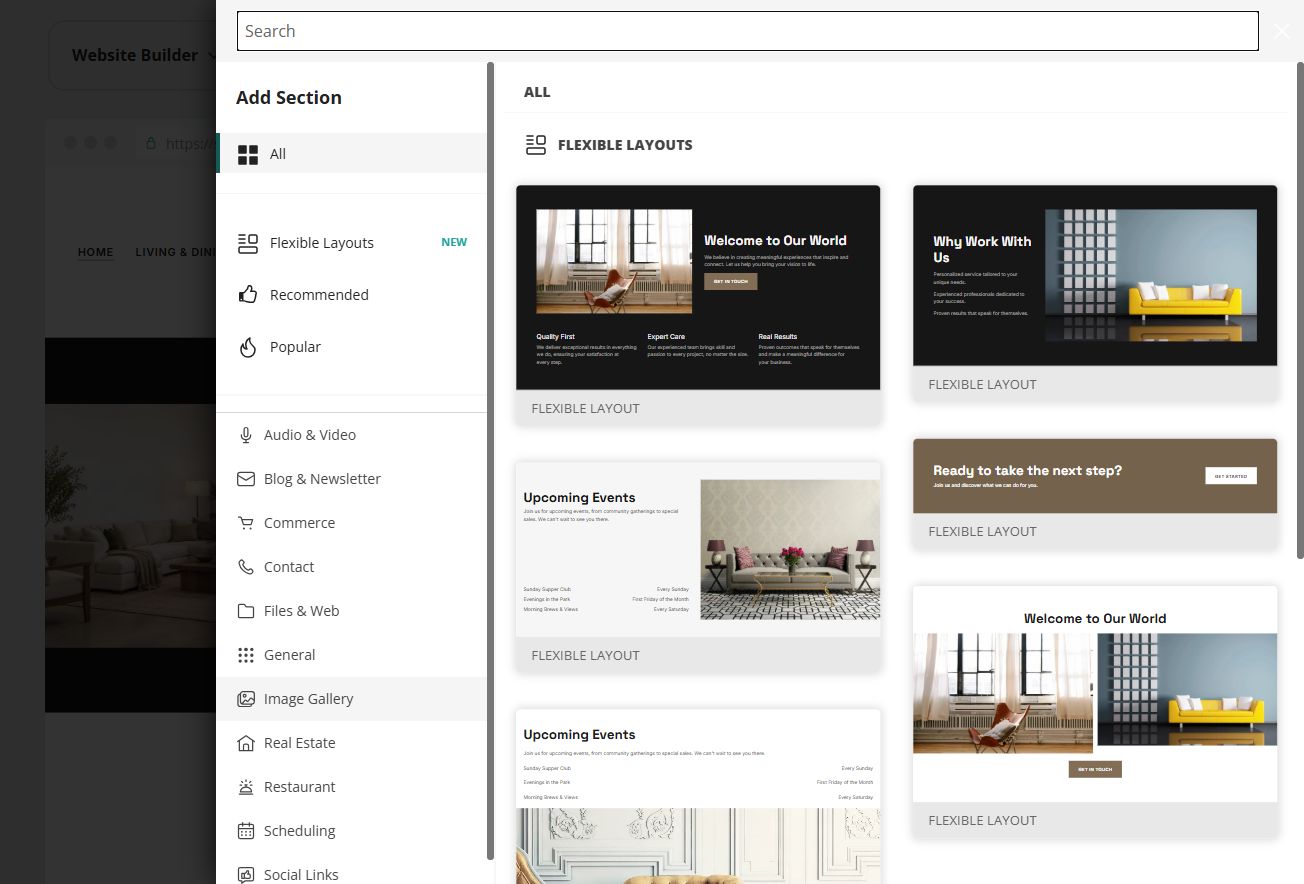
Task: Select the All category label
Action: [278, 154]
